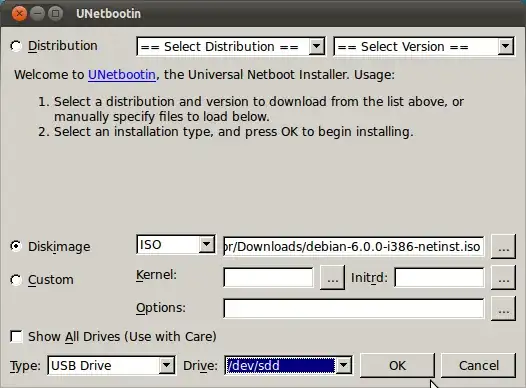Screen dimensions: 526x388
Task: Close the UNetbootin window
Action: [x=19, y=14]
